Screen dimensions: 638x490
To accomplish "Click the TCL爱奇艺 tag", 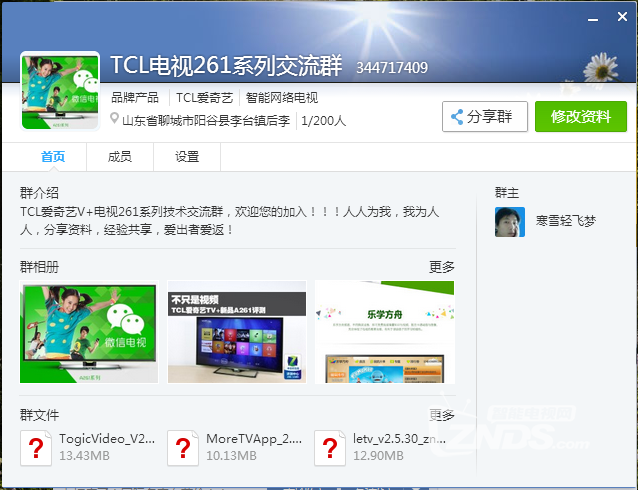I will (x=204, y=98).
